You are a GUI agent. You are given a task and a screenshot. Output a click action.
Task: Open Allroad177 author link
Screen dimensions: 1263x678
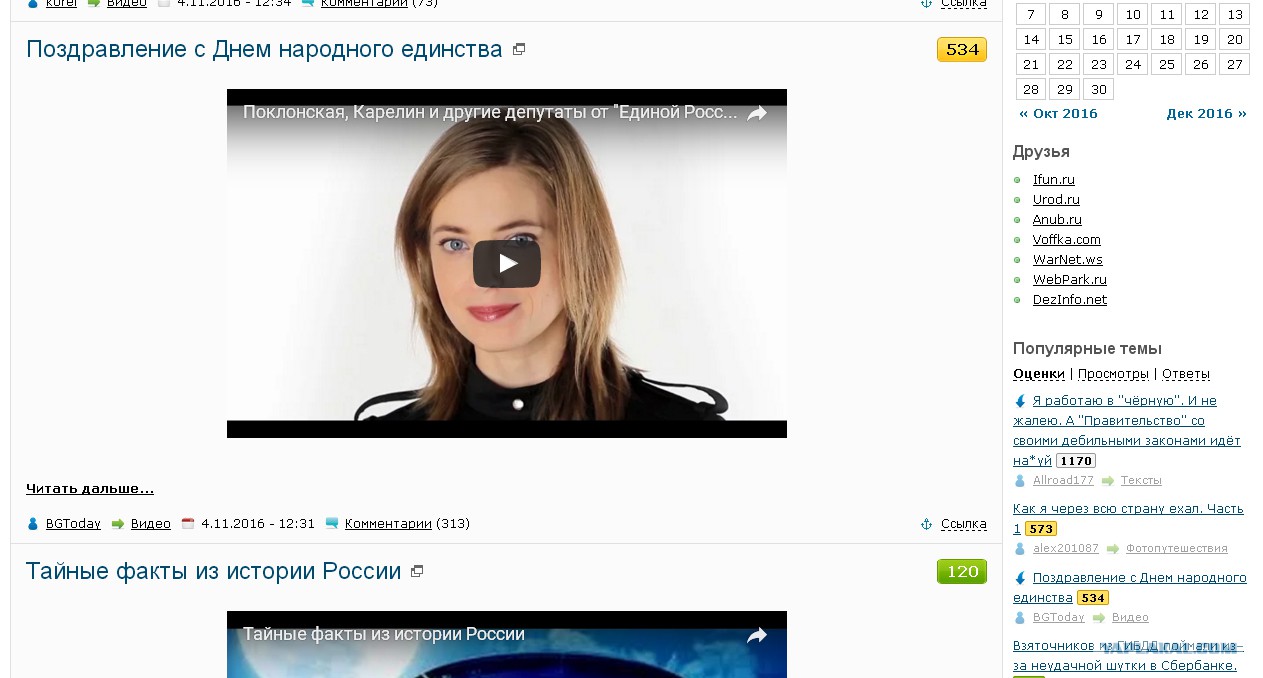pos(1063,481)
